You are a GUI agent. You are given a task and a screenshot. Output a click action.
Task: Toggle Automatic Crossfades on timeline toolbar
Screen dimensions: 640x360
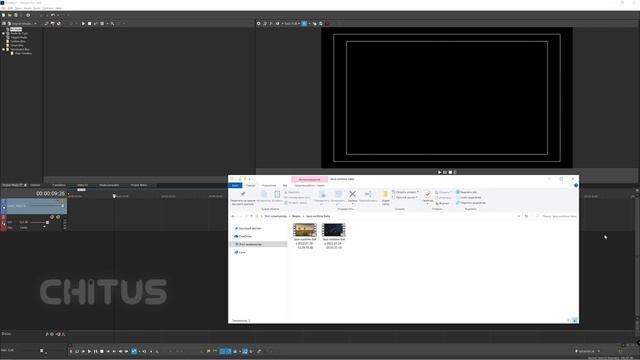click(229, 351)
